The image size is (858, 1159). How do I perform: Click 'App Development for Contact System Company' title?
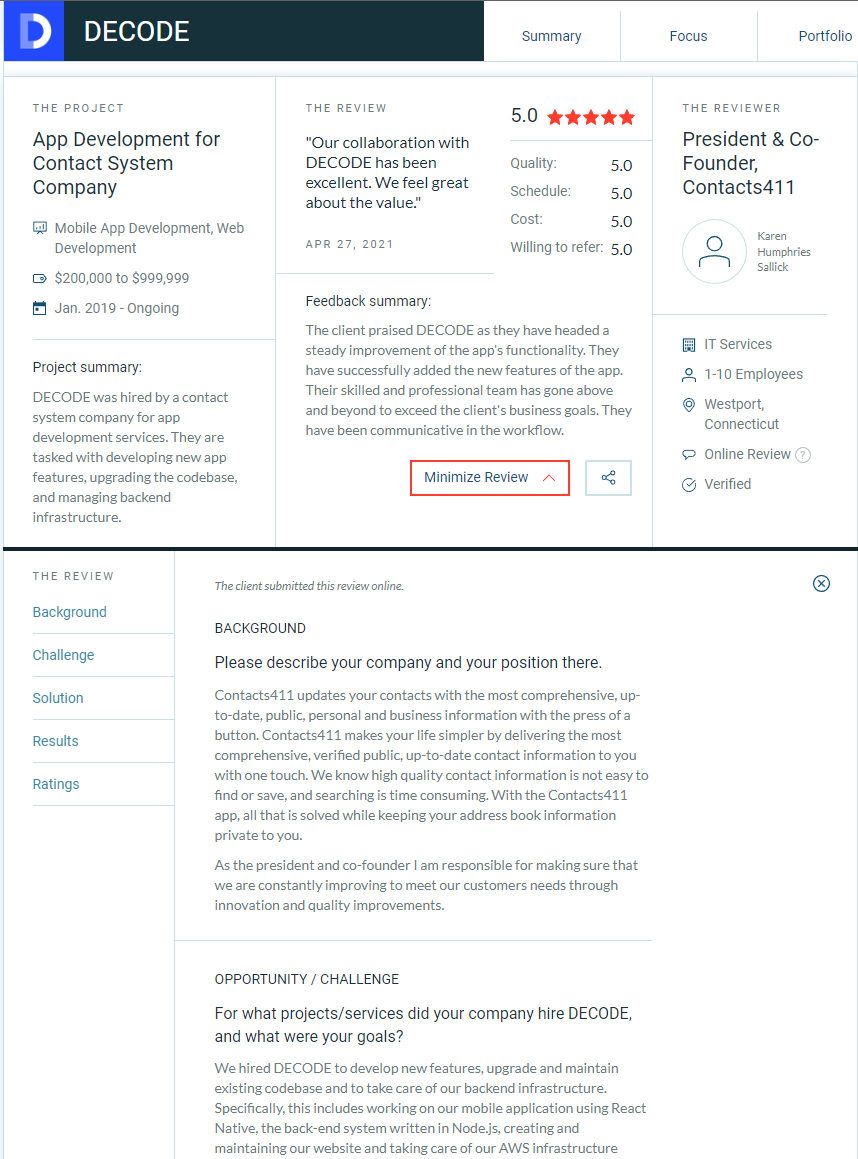(x=126, y=163)
